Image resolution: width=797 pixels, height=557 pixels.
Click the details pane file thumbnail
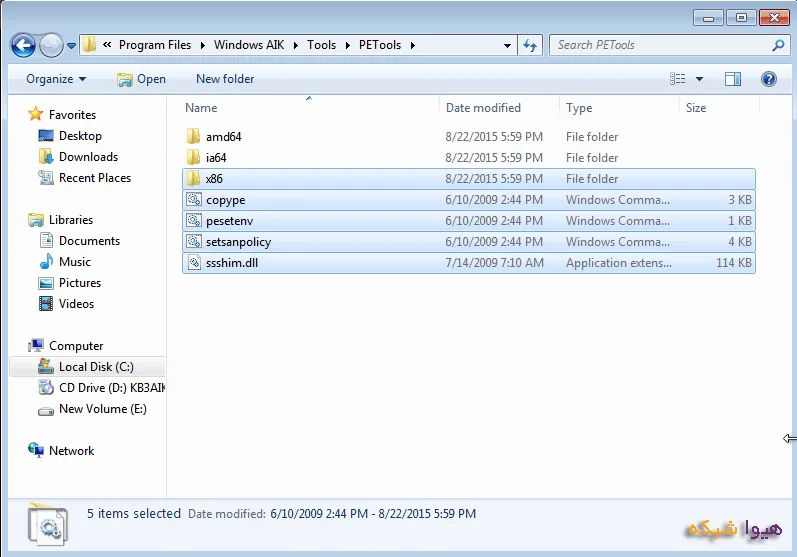(x=48, y=524)
